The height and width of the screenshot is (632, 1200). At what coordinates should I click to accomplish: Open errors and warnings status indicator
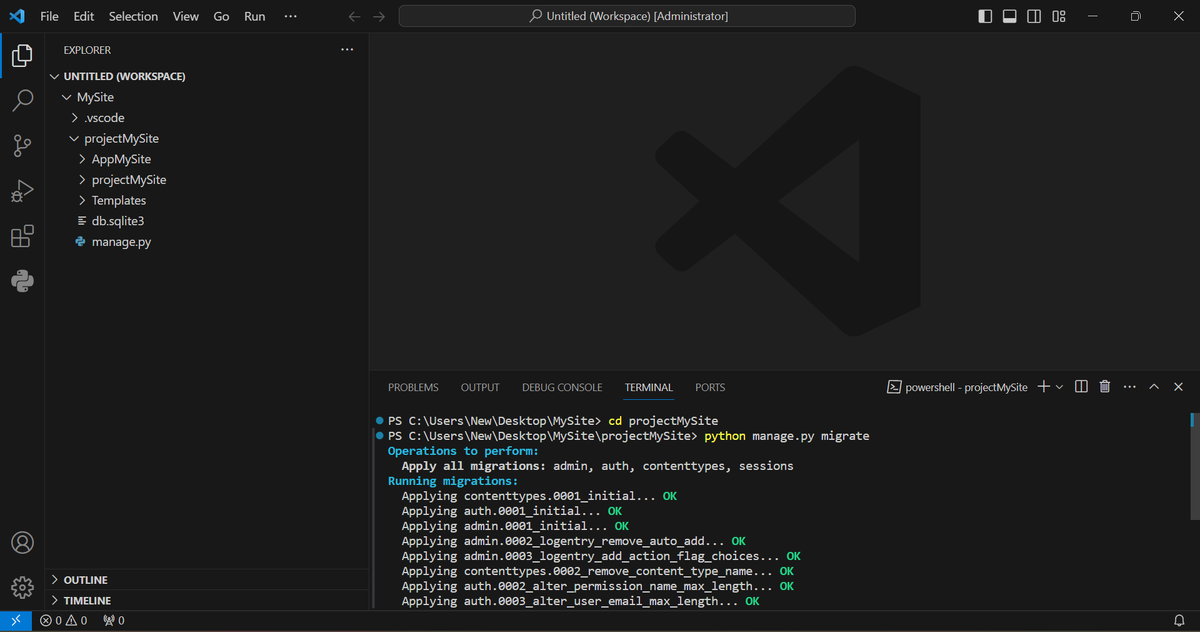click(x=64, y=621)
